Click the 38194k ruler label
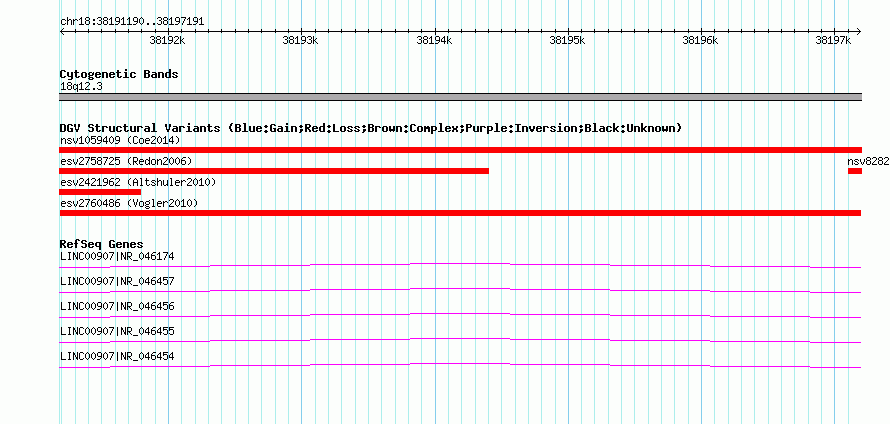The width and height of the screenshot is (890, 424). pos(434,40)
